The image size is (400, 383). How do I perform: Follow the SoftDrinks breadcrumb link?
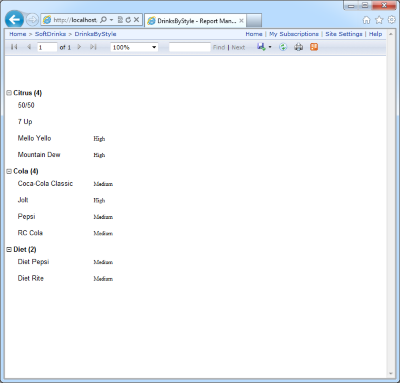pos(50,34)
